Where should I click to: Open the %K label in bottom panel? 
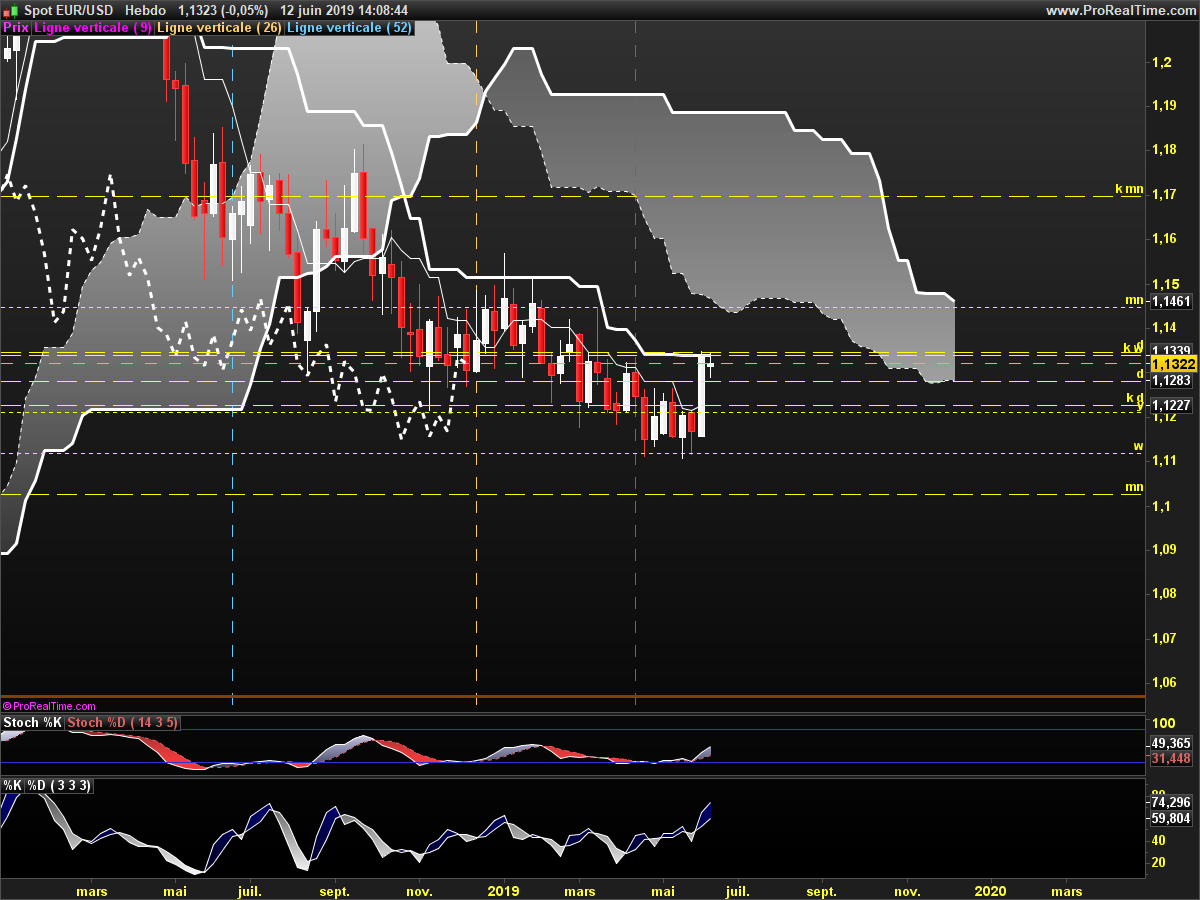pos(13,786)
